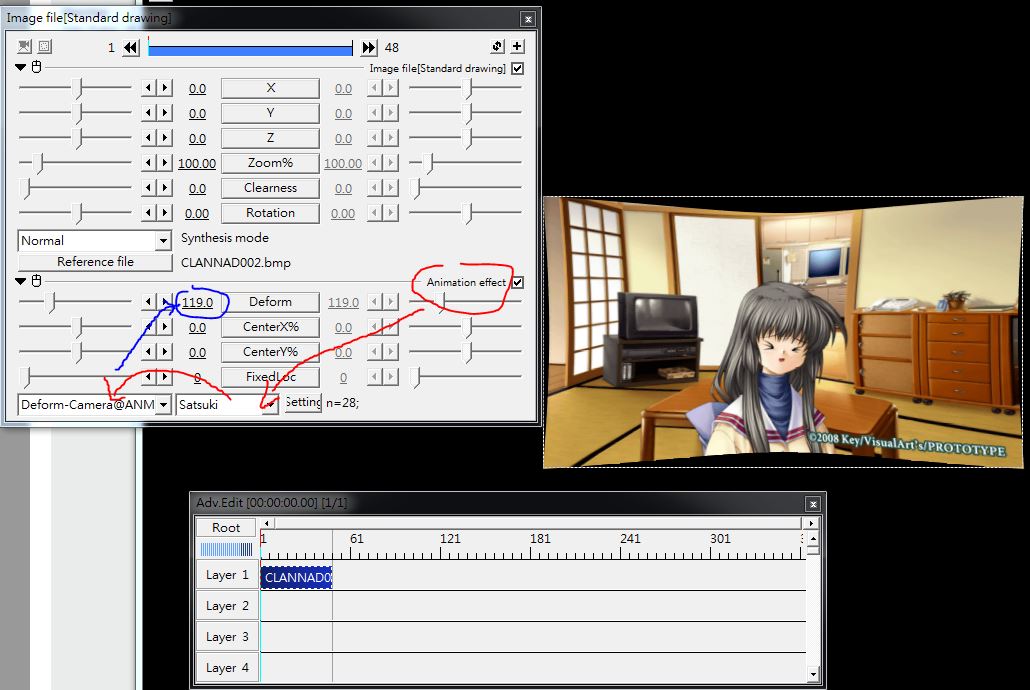Screen dimensions: 1030x690
Task: Uncheck the Animation effect checkbox
Action: (518, 283)
